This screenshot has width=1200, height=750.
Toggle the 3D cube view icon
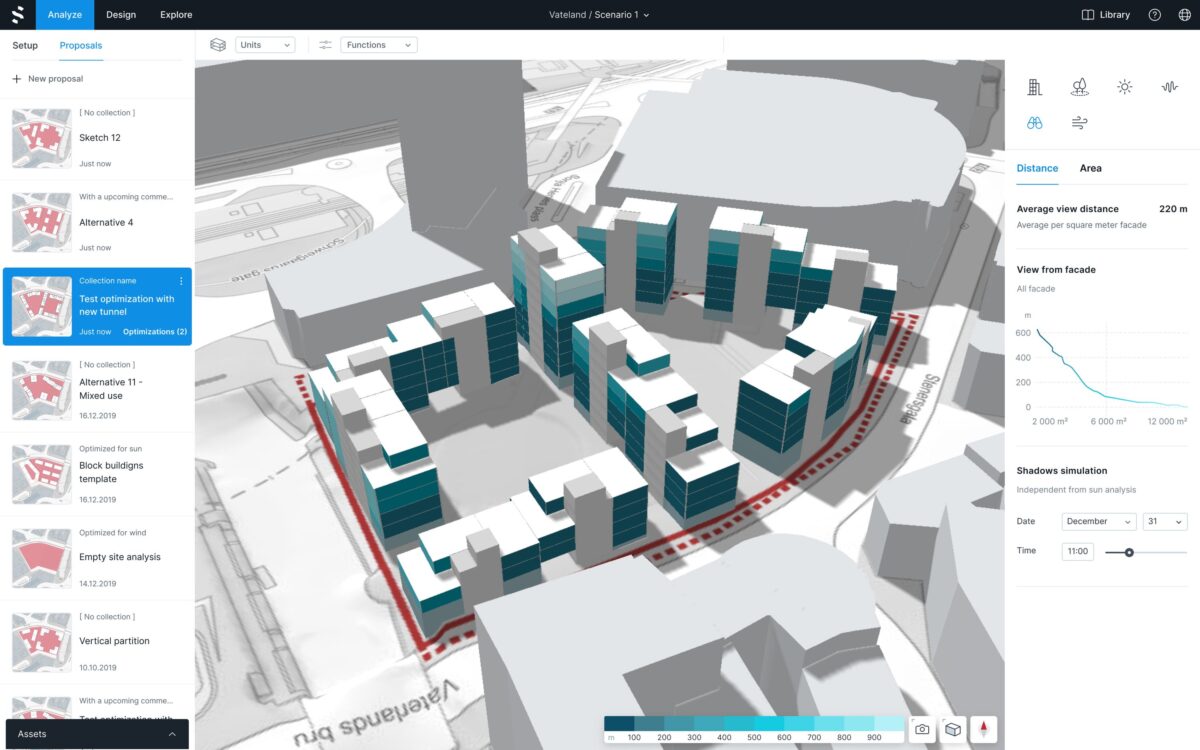coord(953,729)
